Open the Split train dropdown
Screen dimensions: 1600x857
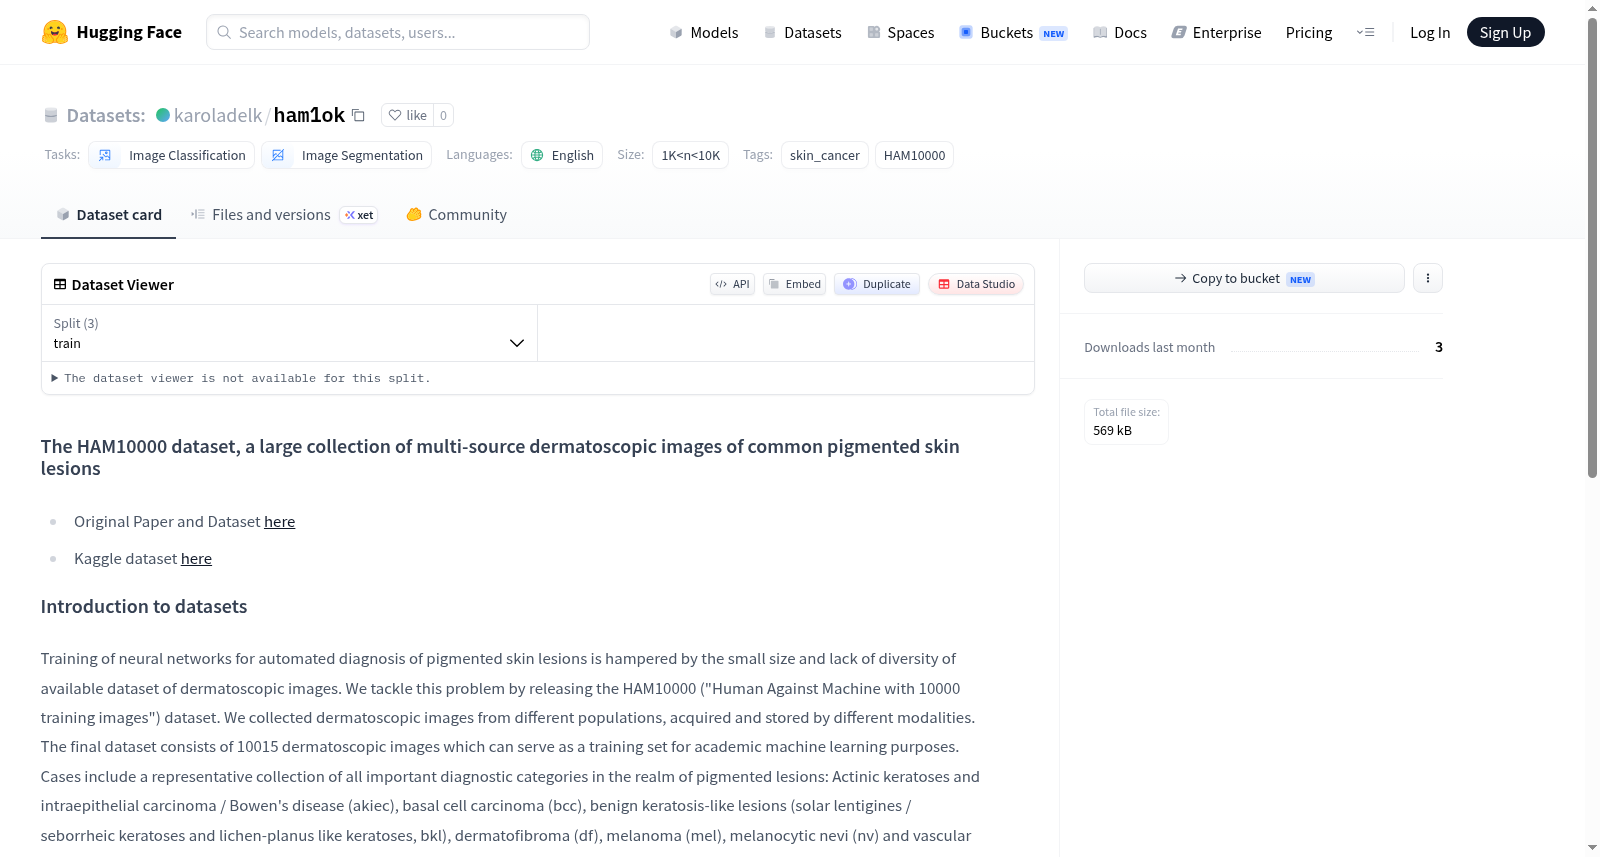click(289, 333)
